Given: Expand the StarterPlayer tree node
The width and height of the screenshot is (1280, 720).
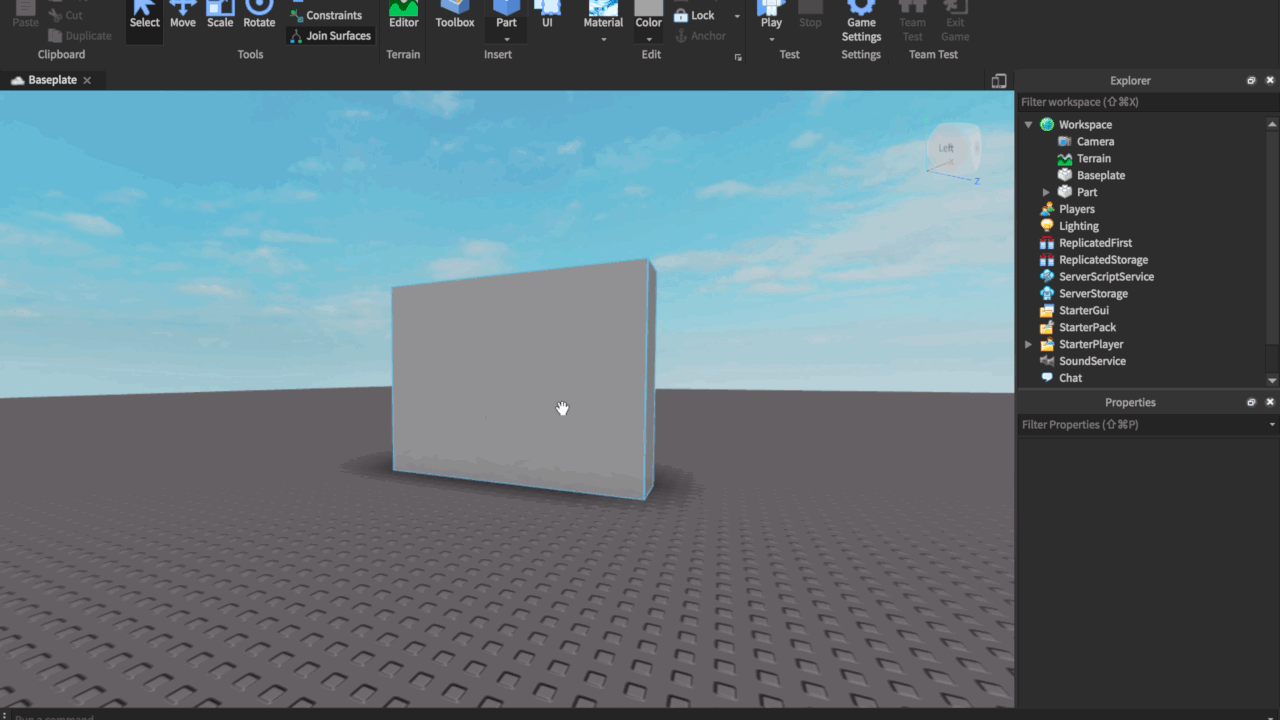Looking at the screenshot, I should pyautogui.click(x=1028, y=344).
